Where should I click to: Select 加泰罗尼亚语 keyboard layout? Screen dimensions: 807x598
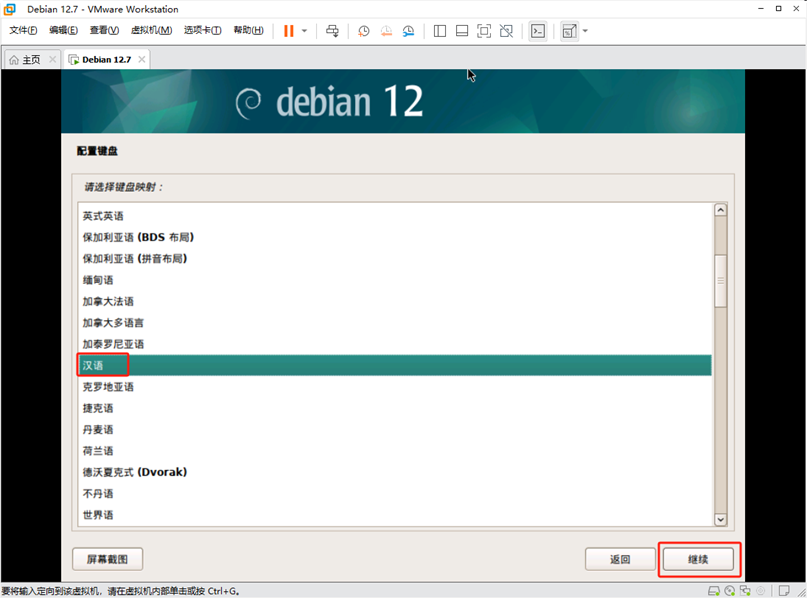tap(395, 344)
